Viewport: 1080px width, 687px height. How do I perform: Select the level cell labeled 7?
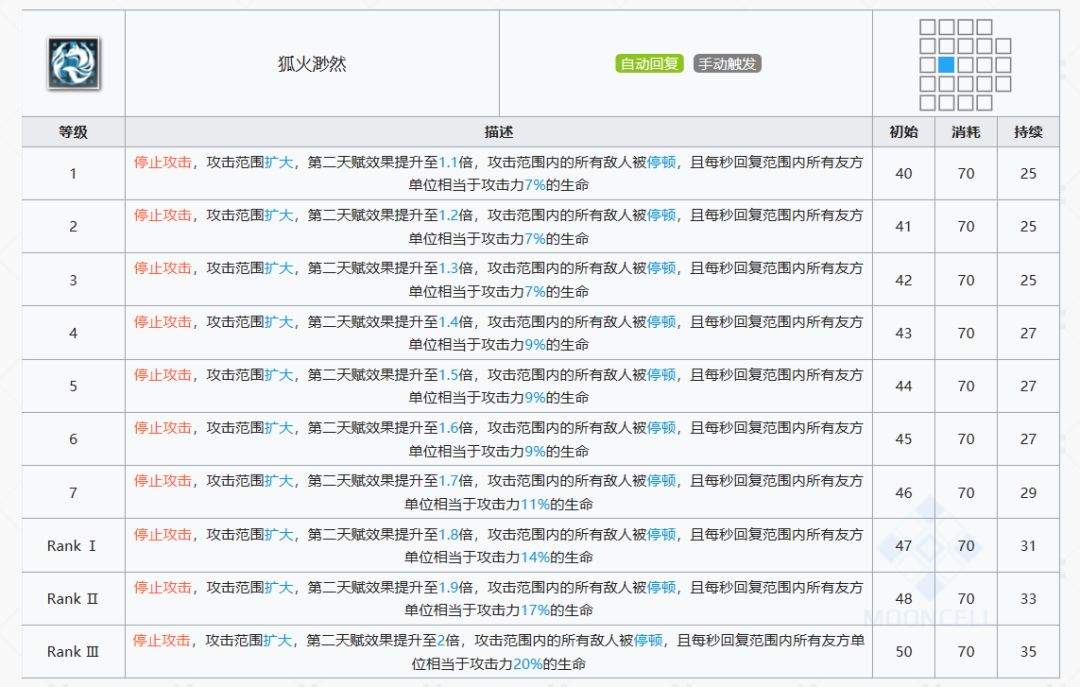click(73, 493)
